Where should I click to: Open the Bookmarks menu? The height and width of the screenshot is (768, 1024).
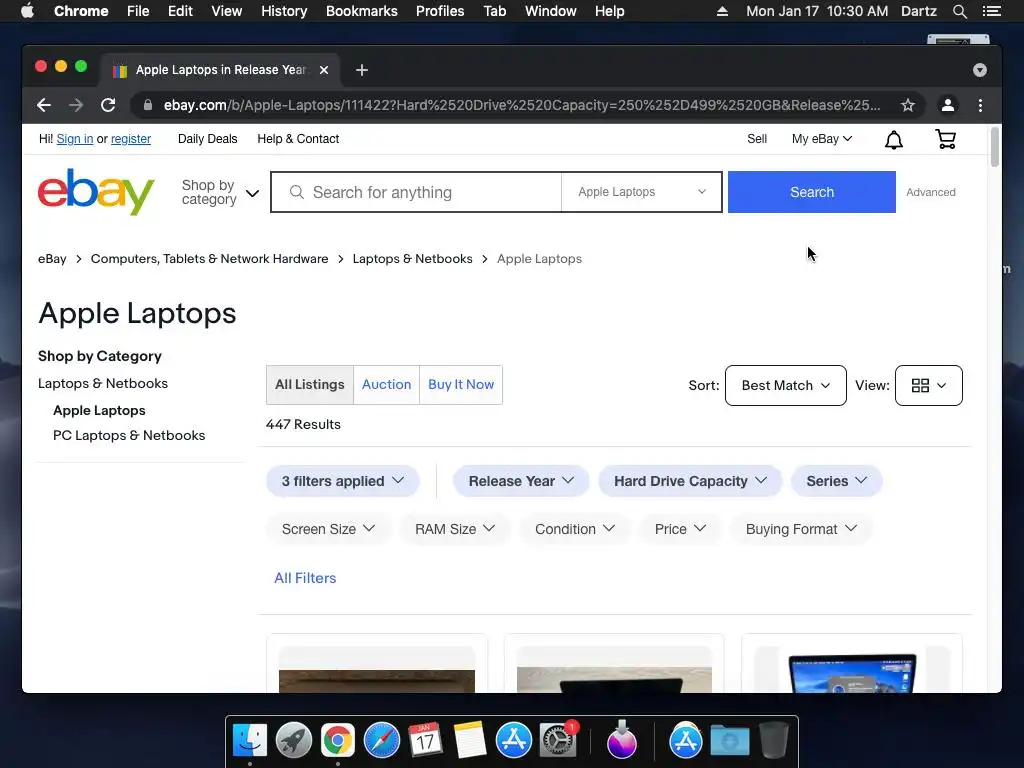(362, 11)
